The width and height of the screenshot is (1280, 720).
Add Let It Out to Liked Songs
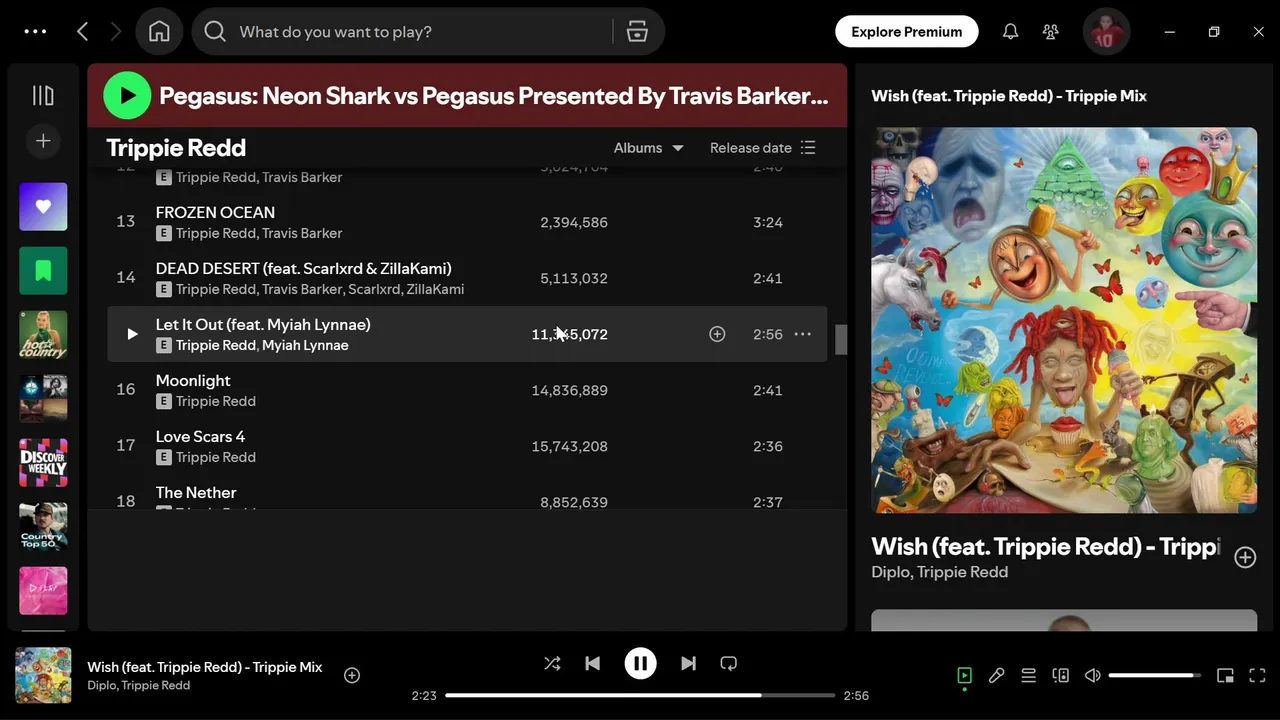coord(717,334)
